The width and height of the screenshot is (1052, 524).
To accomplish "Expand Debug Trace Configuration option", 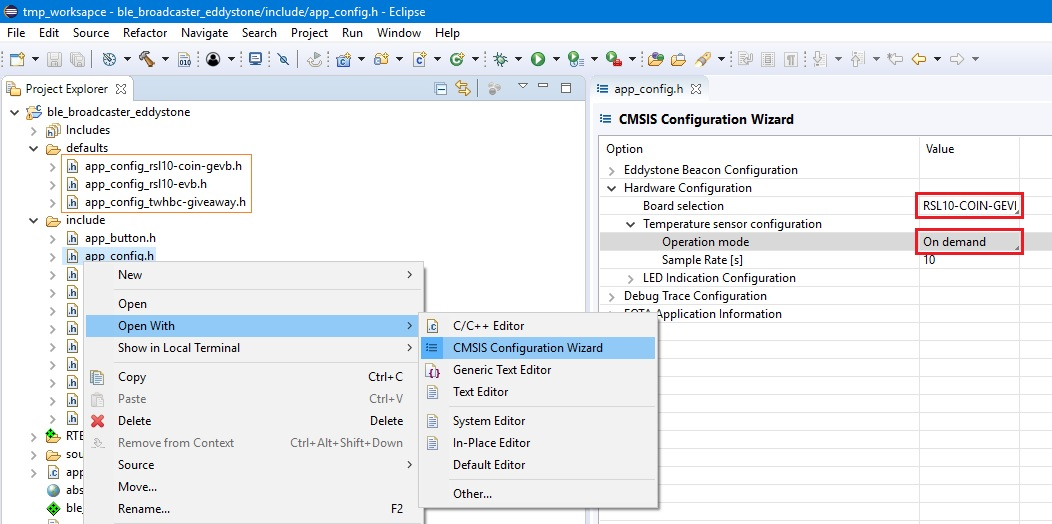I will (611, 297).
